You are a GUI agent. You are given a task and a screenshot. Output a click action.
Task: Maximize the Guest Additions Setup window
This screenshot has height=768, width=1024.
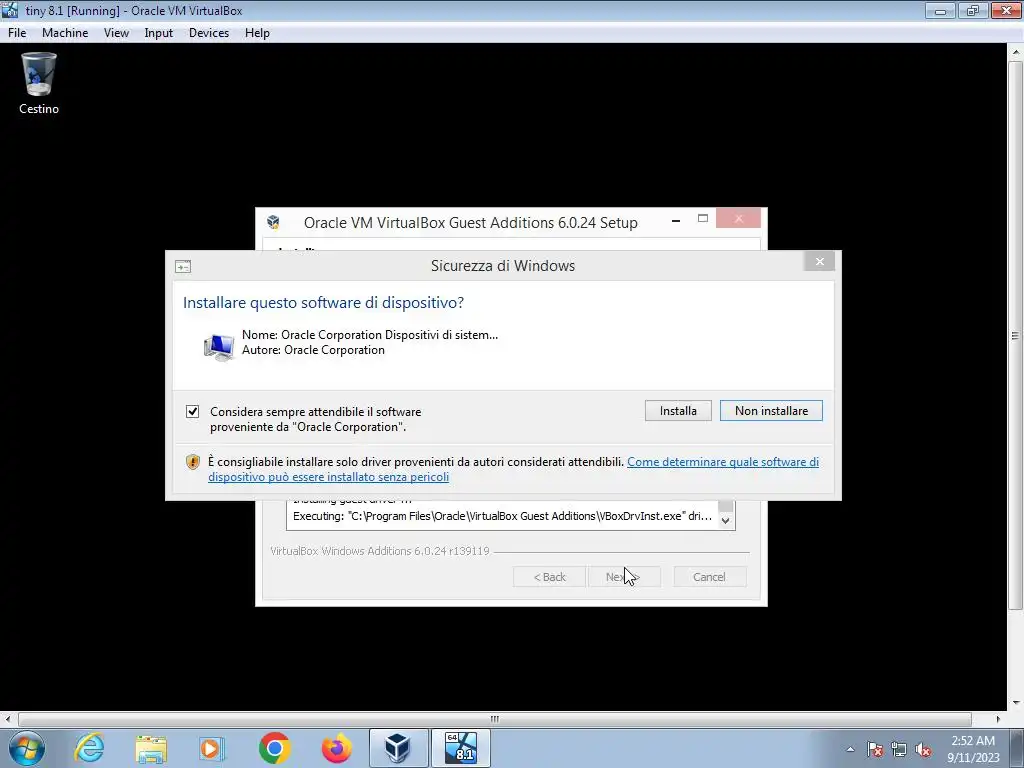703,219
